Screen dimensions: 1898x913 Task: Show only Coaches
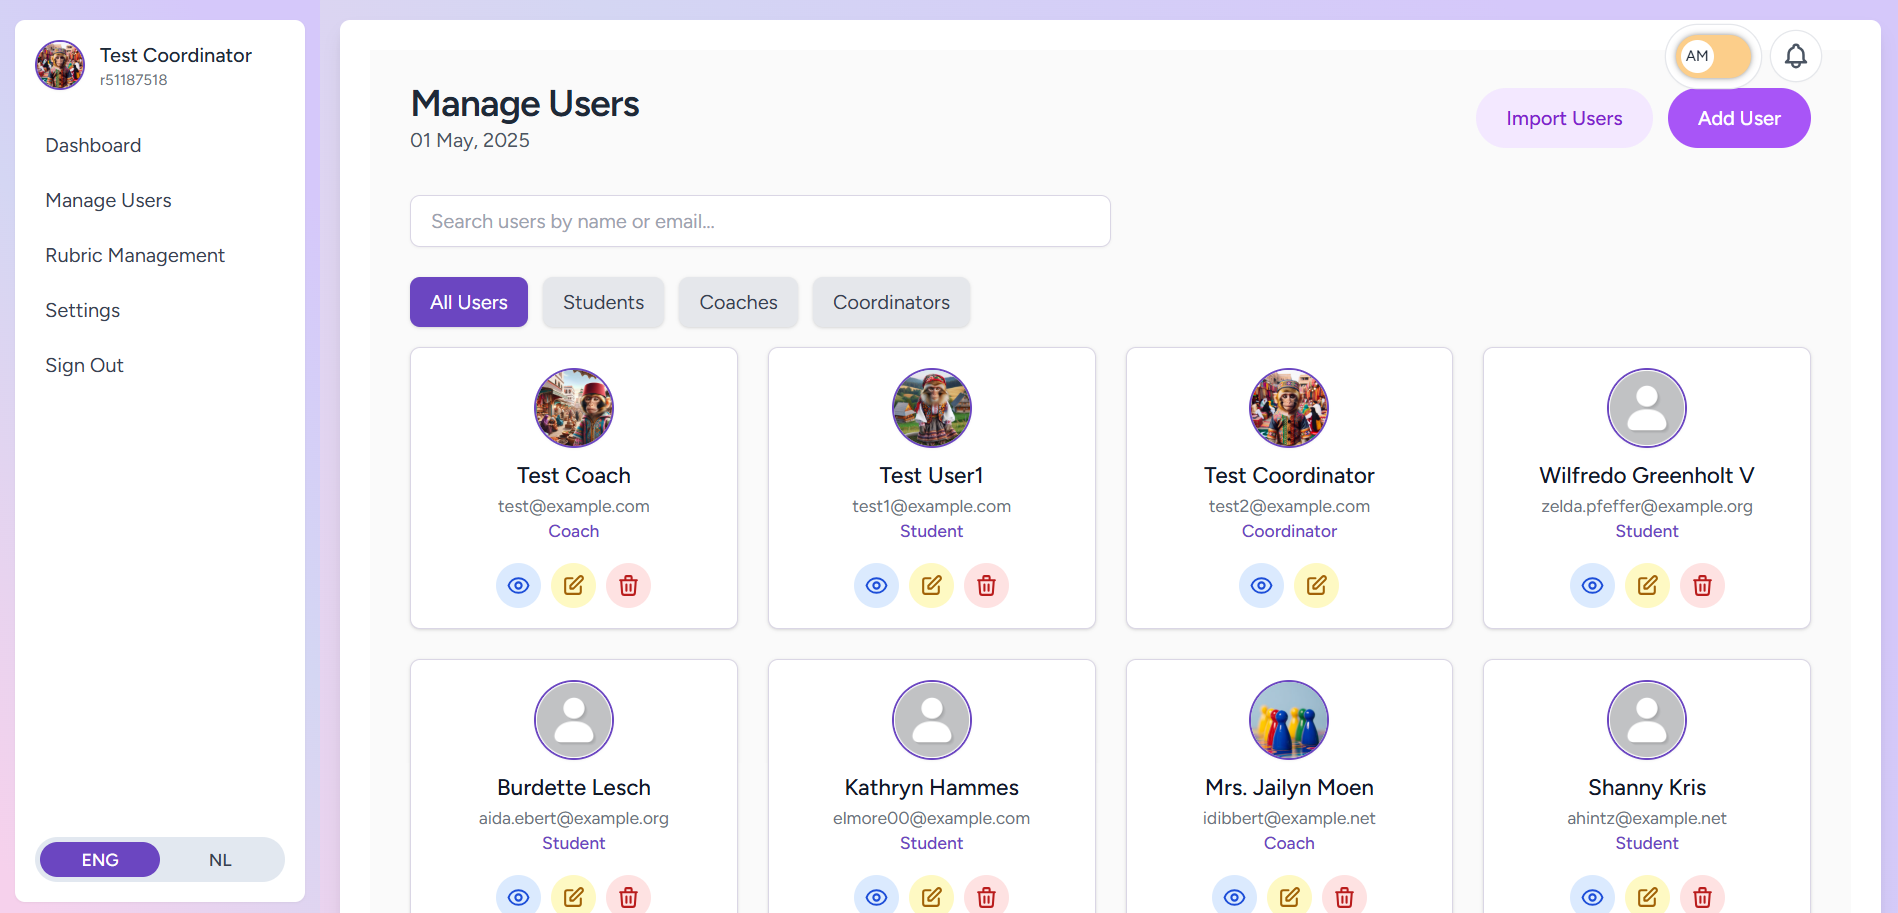click(738, 302)
